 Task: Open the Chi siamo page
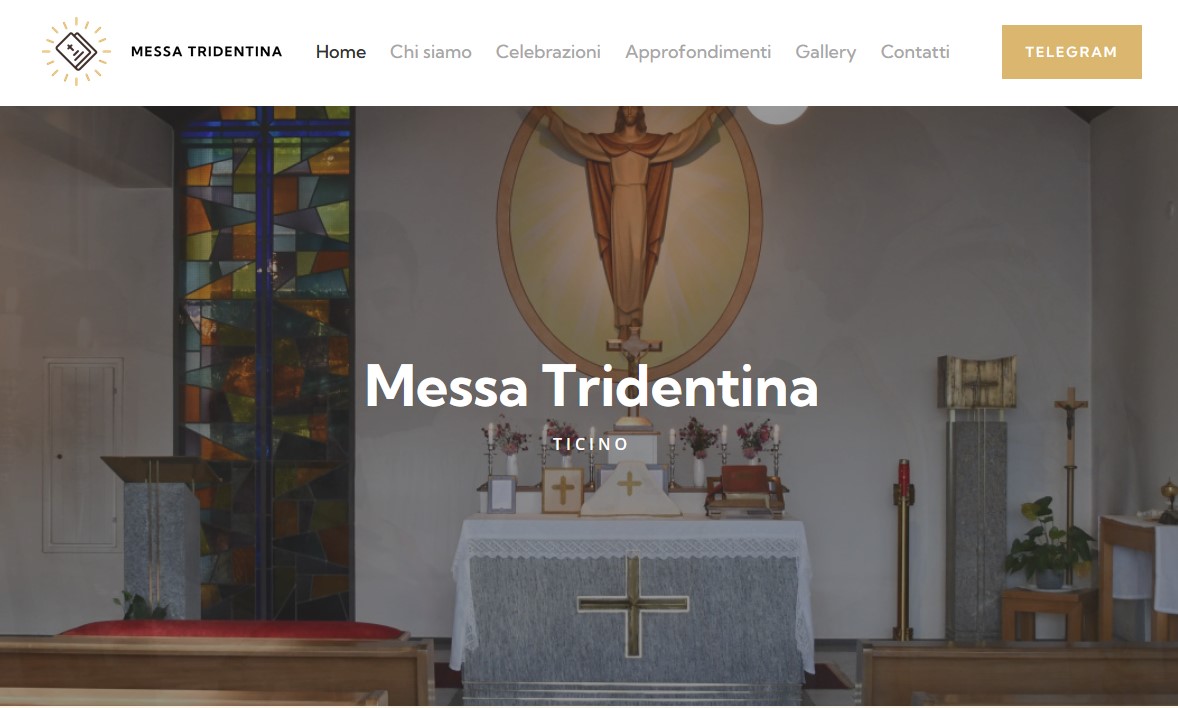point(430,52)
